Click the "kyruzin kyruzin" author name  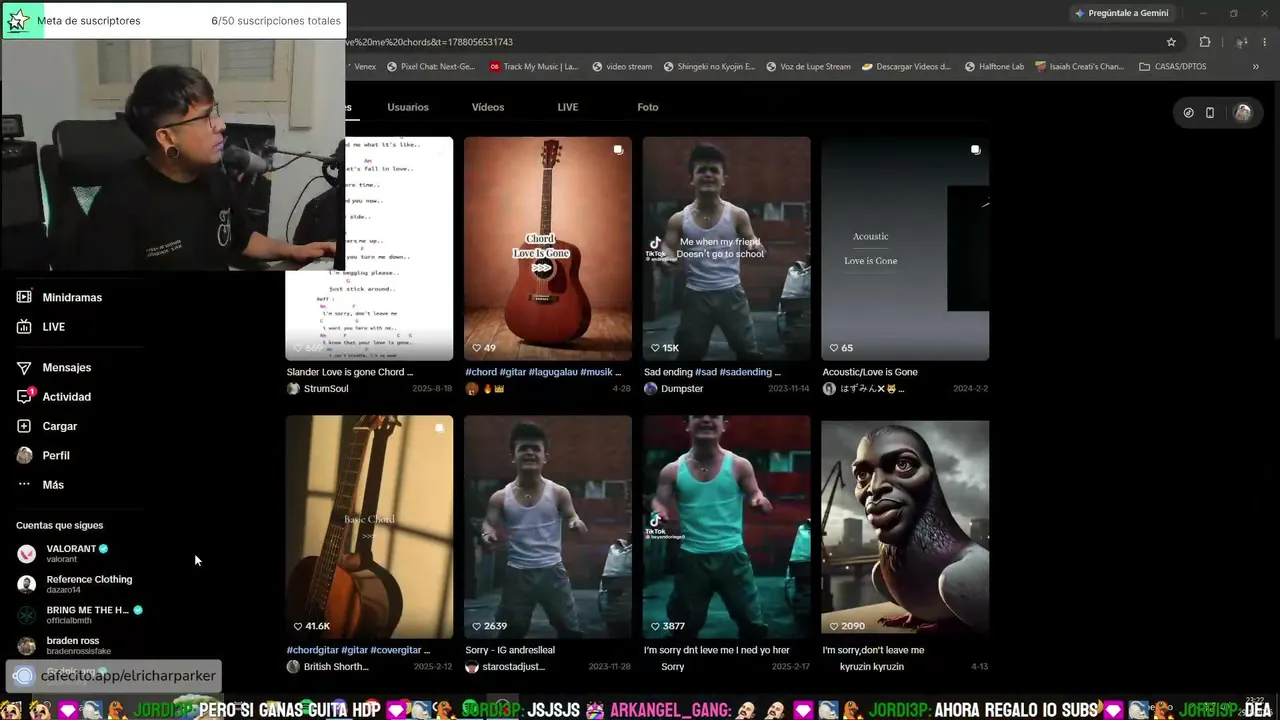coord(872,667)
